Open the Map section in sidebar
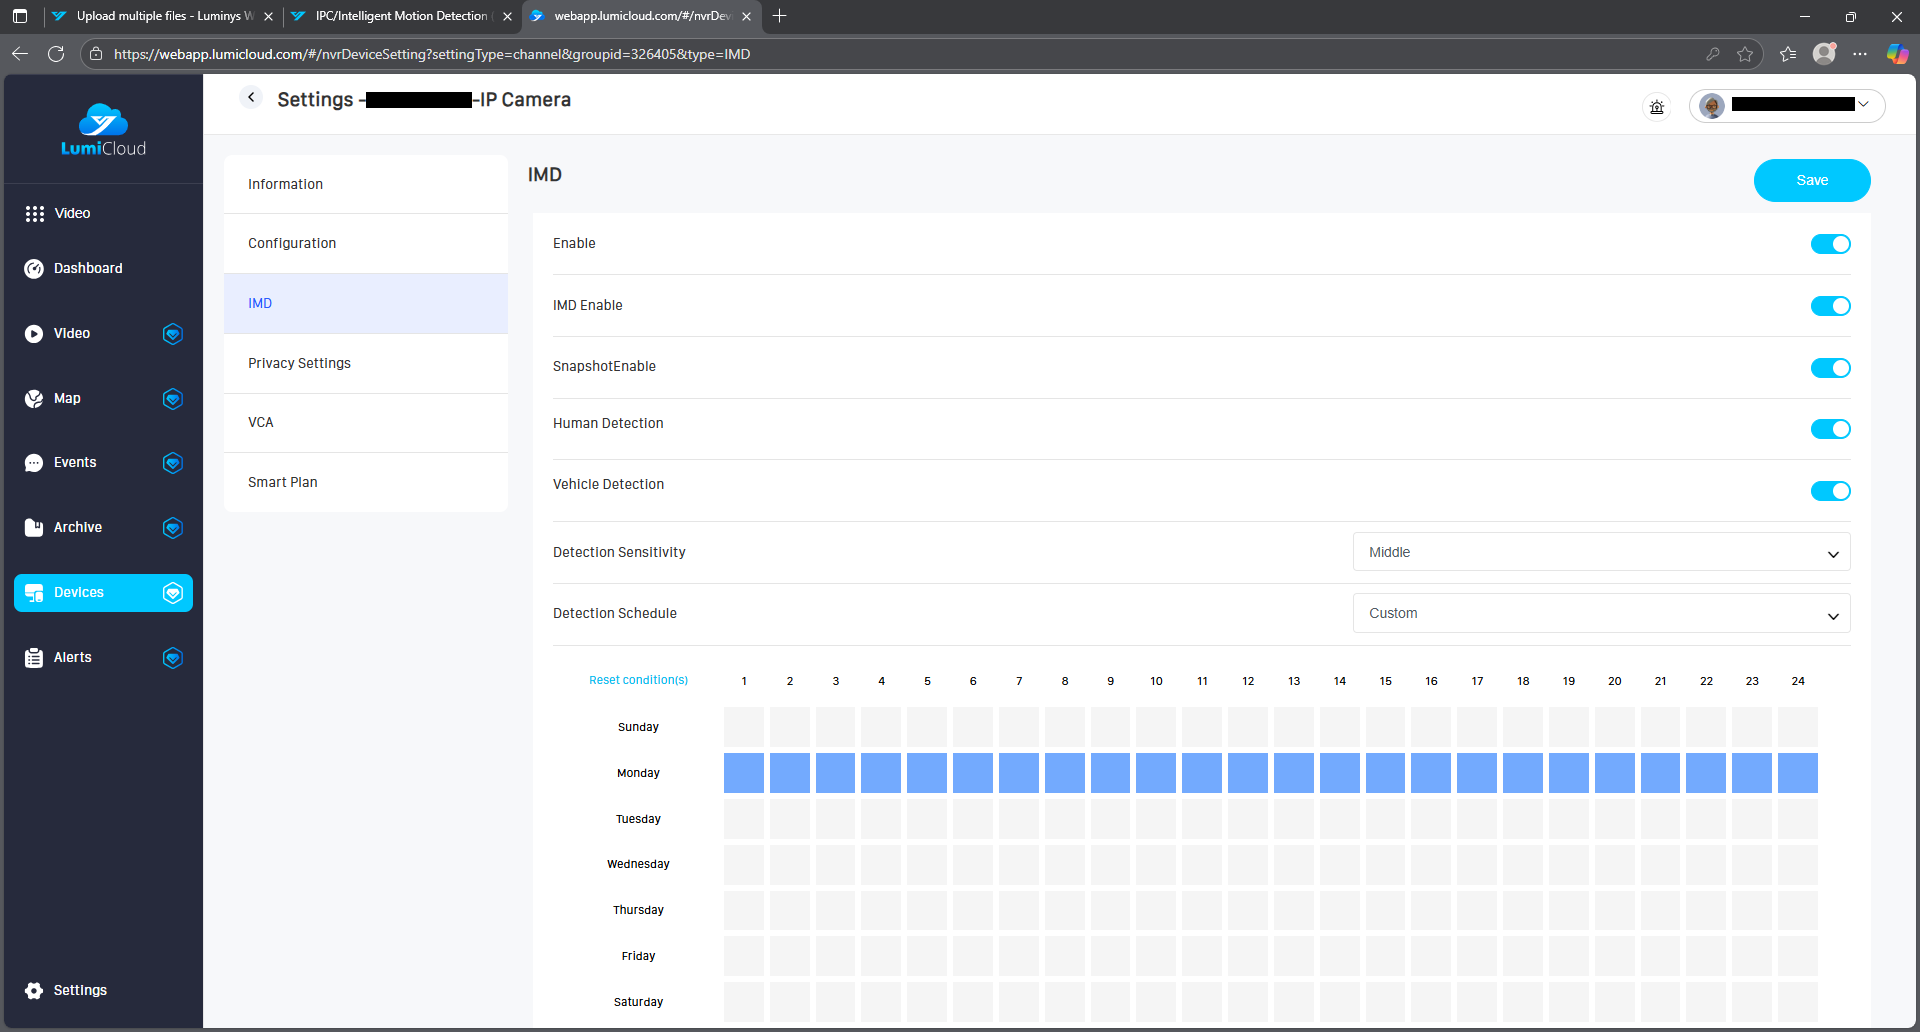 pos(67,398)
